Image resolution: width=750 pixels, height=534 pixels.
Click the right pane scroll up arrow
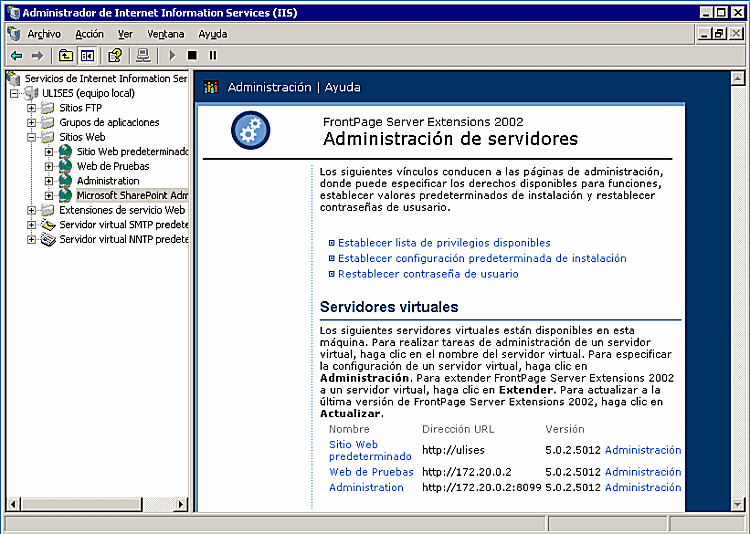pyautogui.click(x=738, y=78)
